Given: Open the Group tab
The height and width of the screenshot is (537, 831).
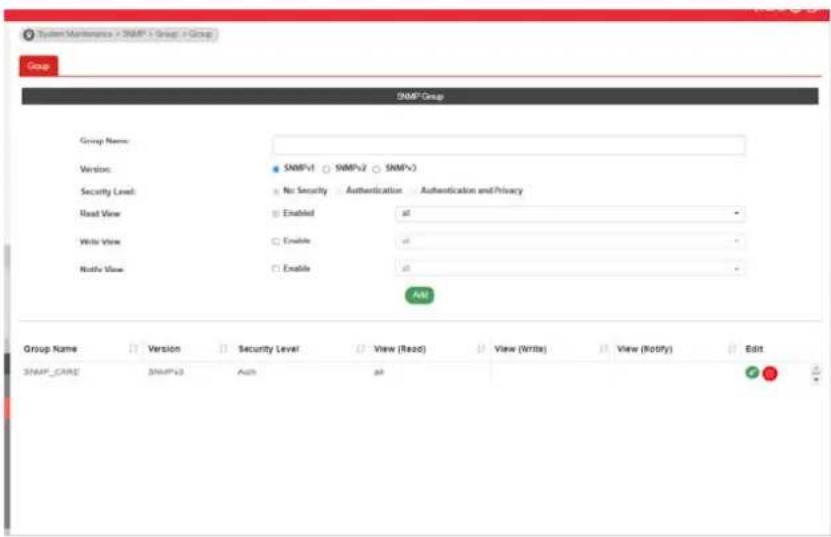Looking at the screenshot, I should (x=39, y=66).
